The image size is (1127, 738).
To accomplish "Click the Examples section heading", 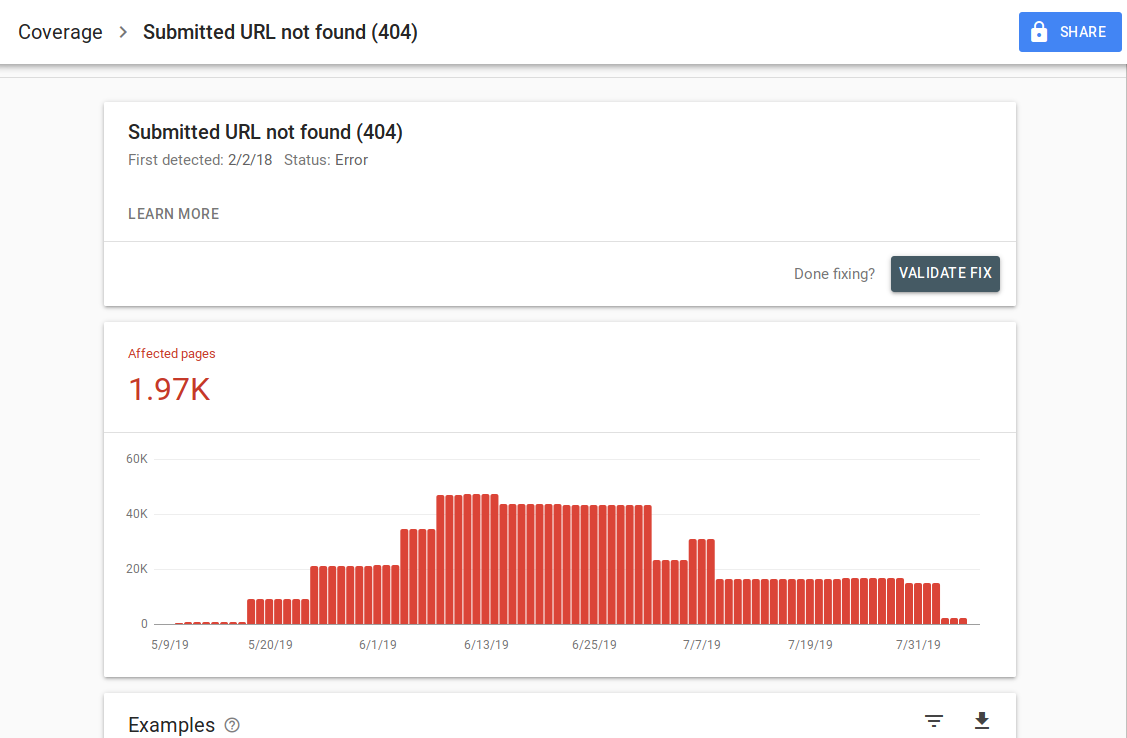I will [x=171, y=725].
